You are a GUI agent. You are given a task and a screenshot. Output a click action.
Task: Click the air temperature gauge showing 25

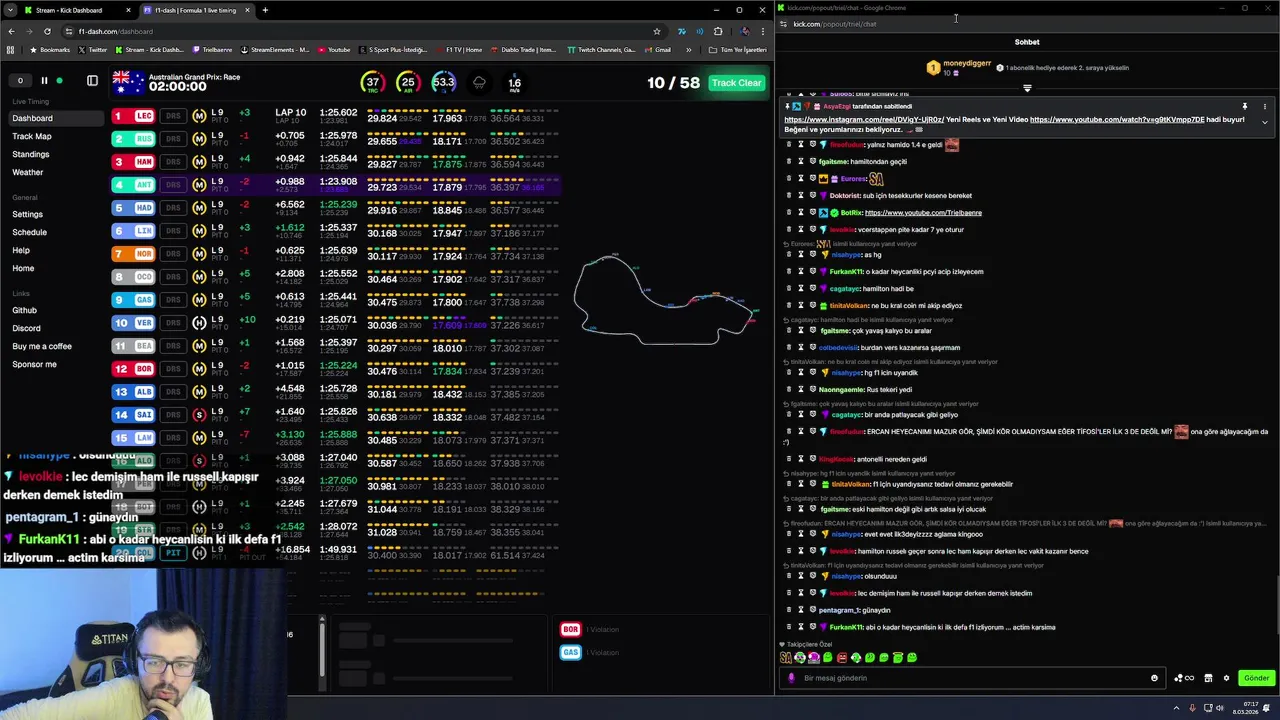407,83
